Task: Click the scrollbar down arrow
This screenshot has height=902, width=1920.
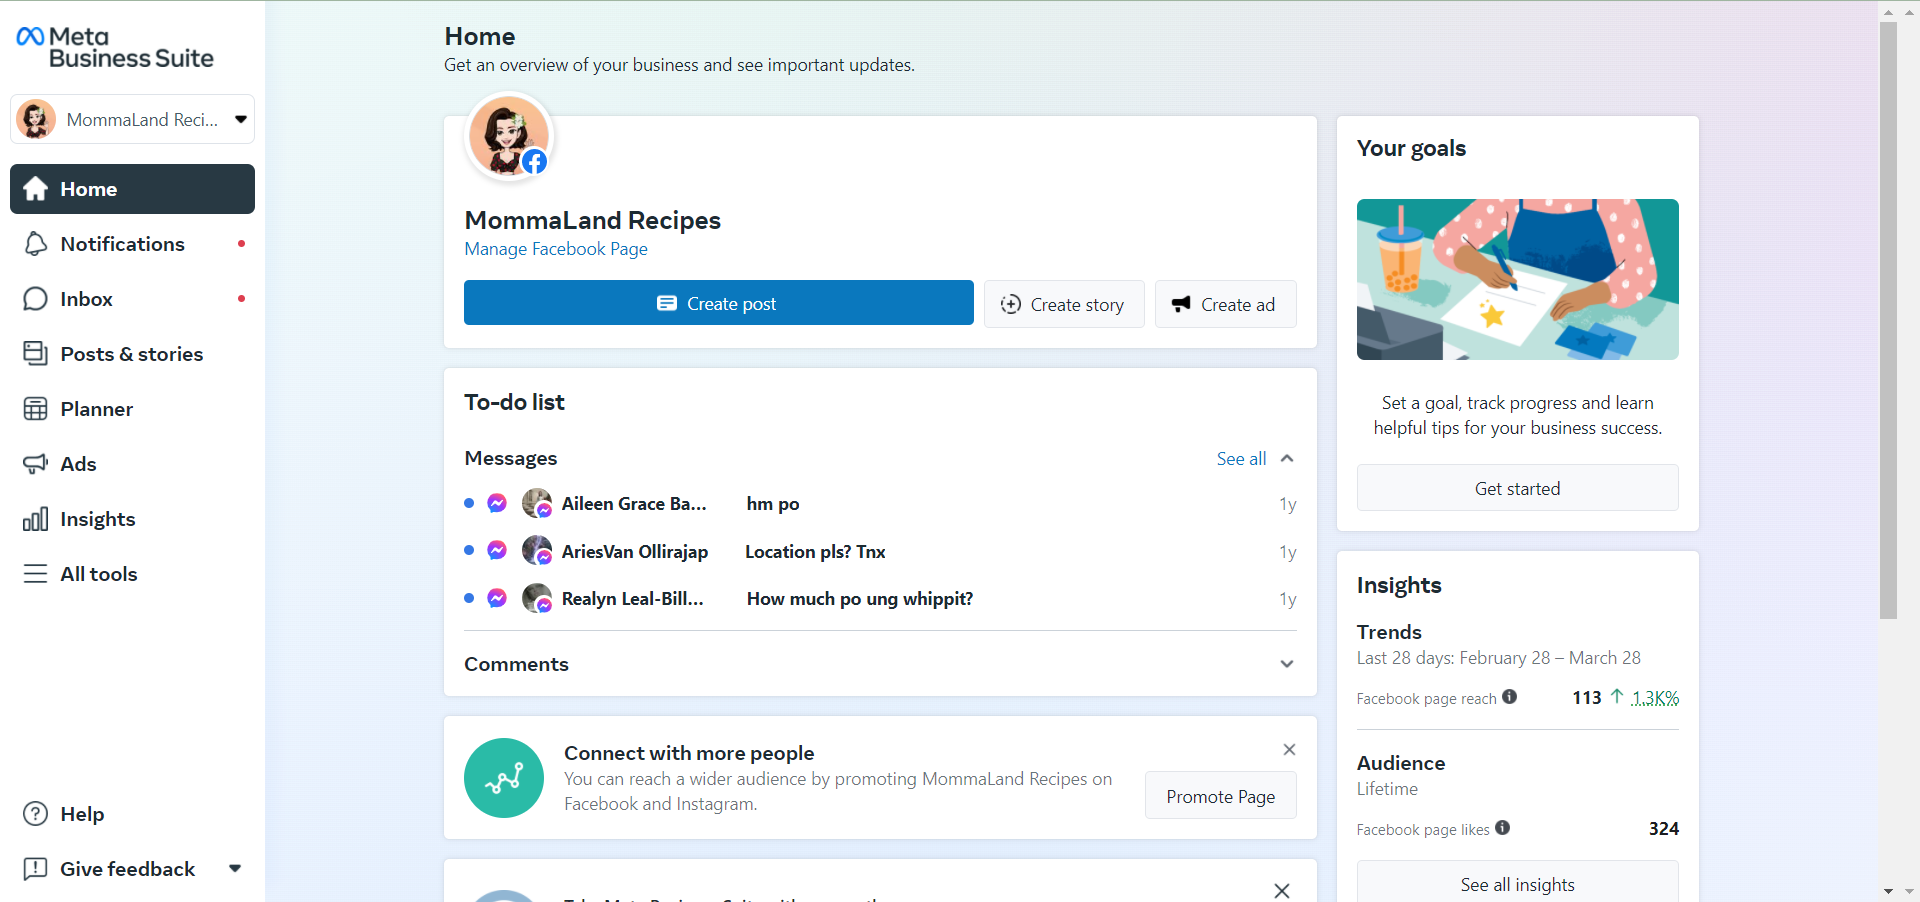Action: point(1888,891)
